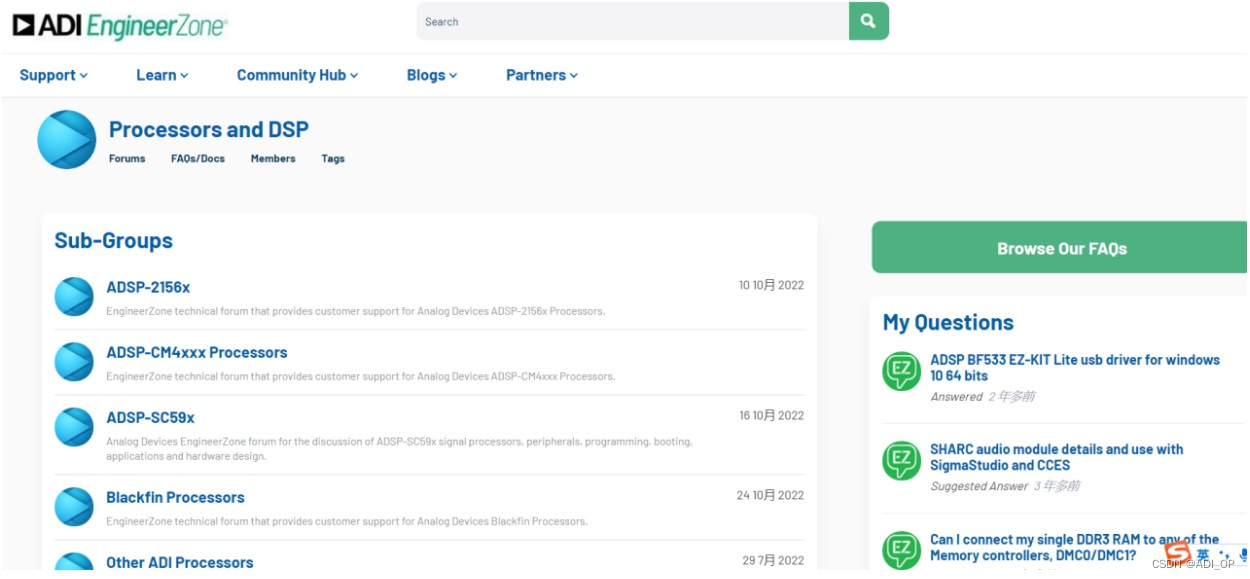This screenshot has height=579, width=1250.
Task: Switch to the Members tab
Action: pyautogui.click(x=273, y=158)
